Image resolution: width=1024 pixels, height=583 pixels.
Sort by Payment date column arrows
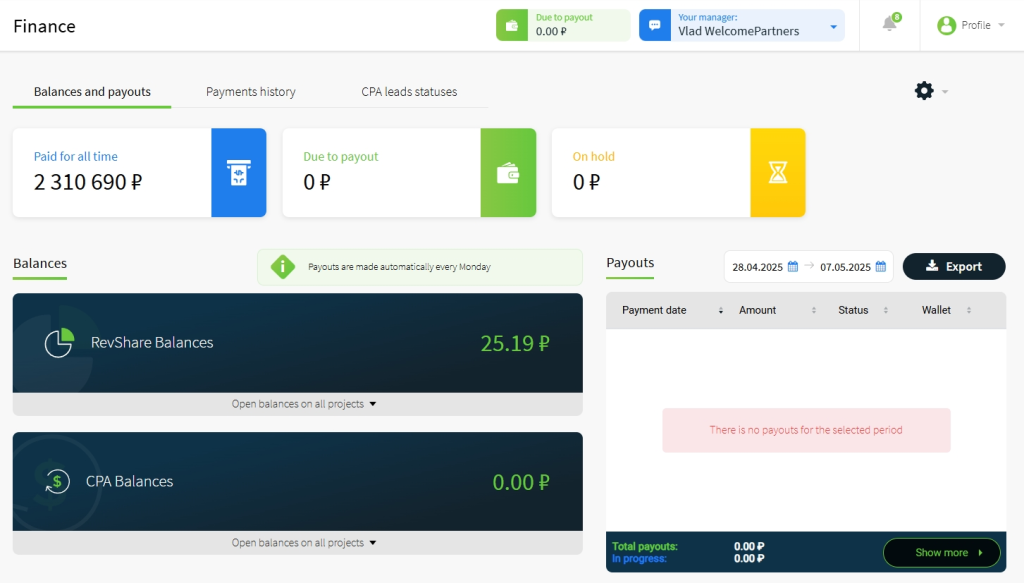[721, 311]
